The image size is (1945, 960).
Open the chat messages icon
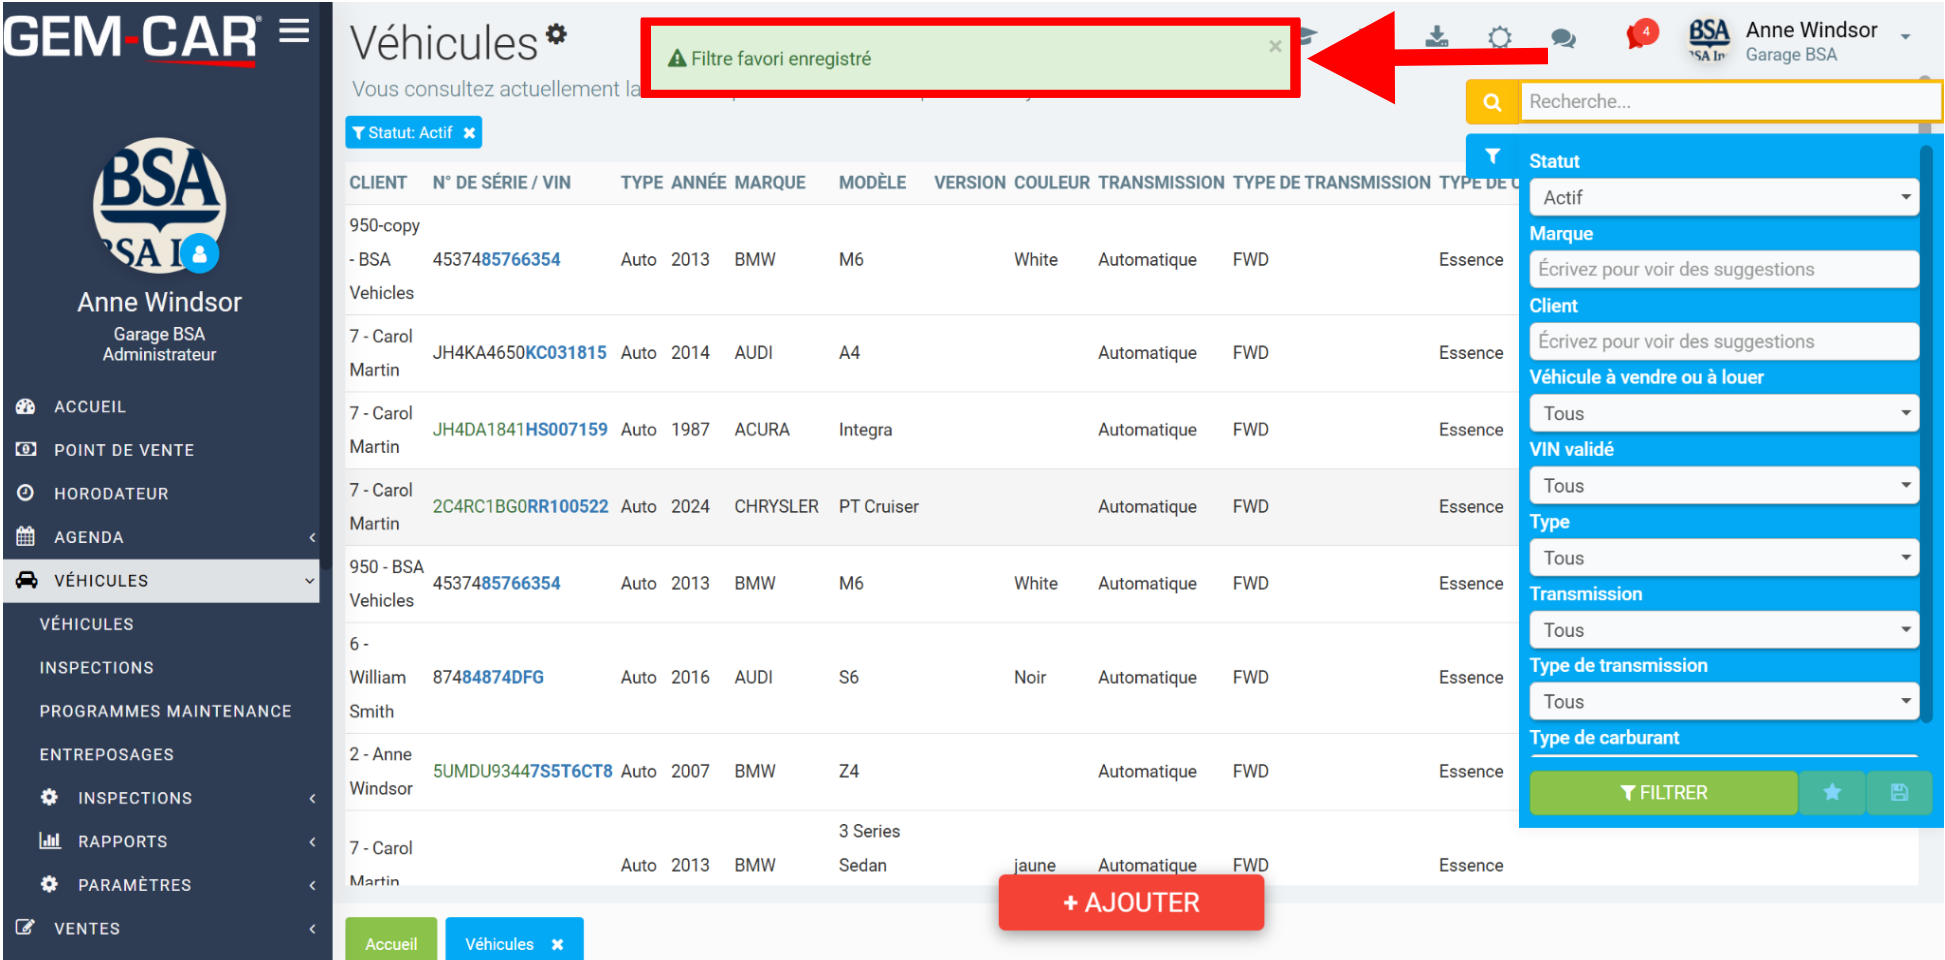click(1563, 39)
